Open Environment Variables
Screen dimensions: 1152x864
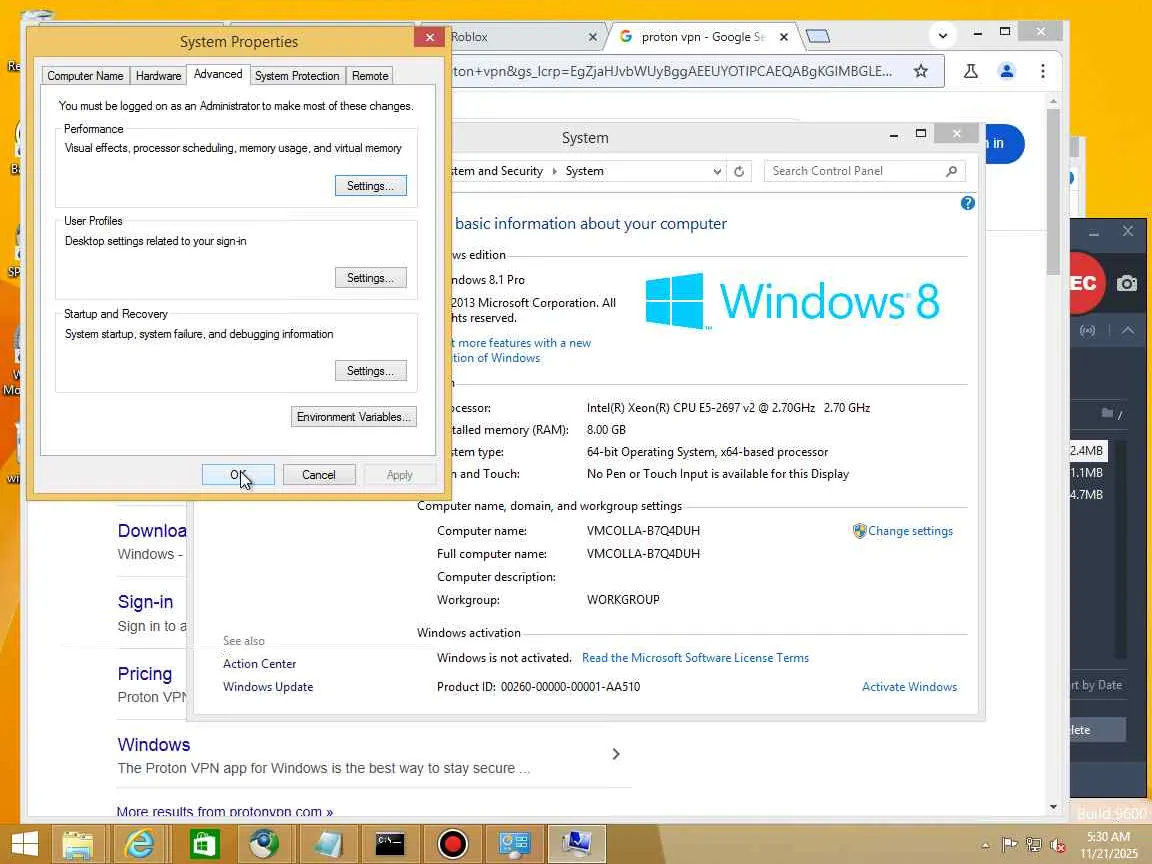[353, 417]
